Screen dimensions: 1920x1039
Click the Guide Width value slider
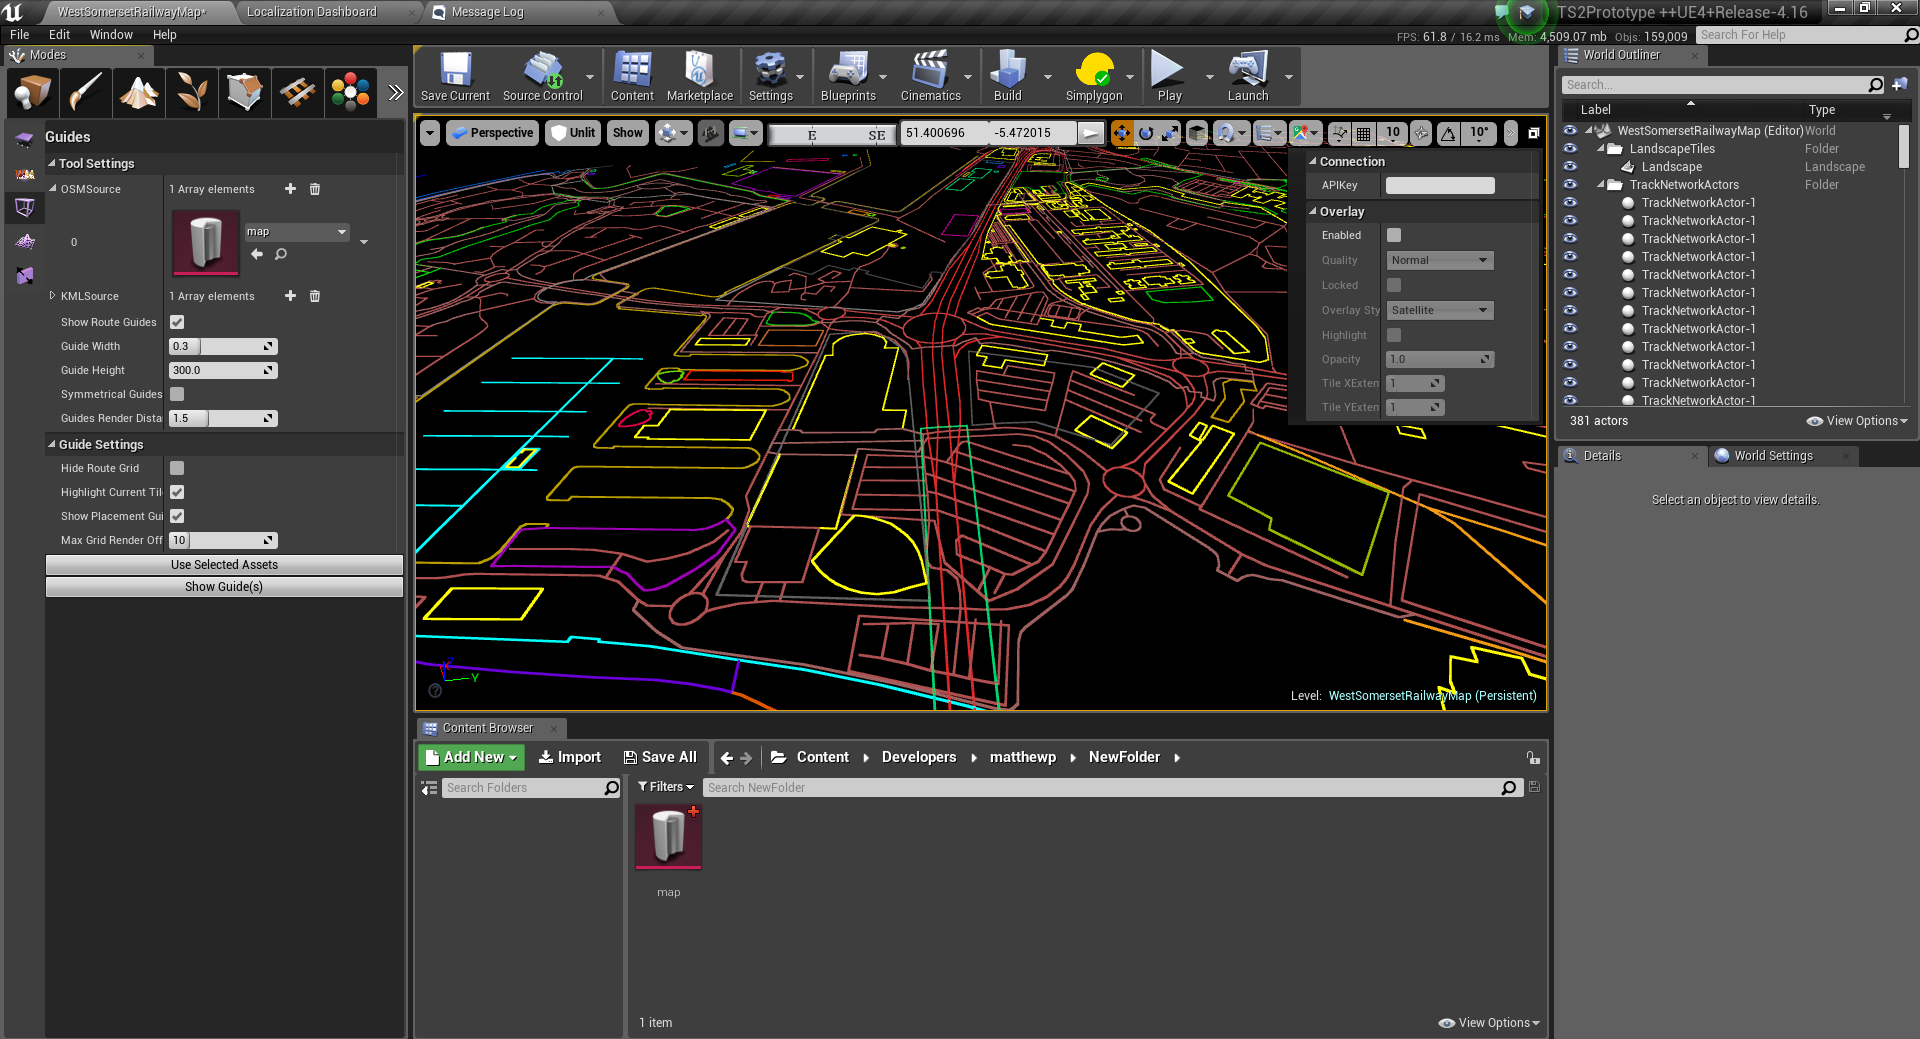(x=222, y=346)
